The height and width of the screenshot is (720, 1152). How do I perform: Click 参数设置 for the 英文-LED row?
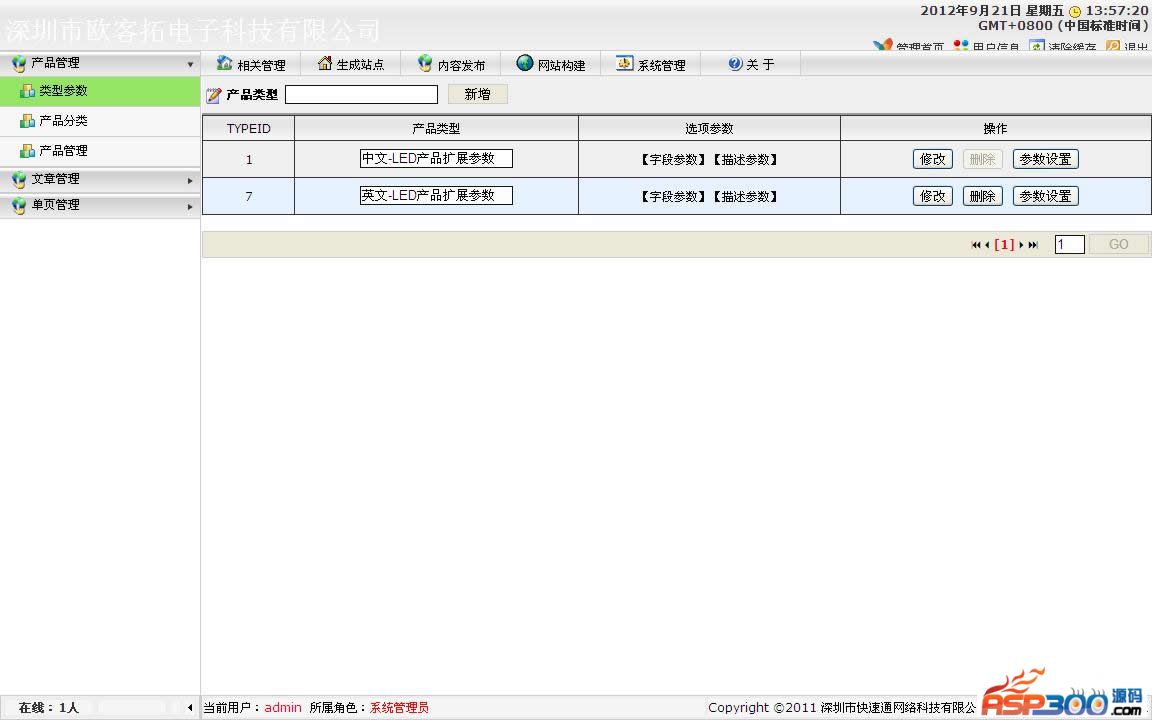point(1045,196)
